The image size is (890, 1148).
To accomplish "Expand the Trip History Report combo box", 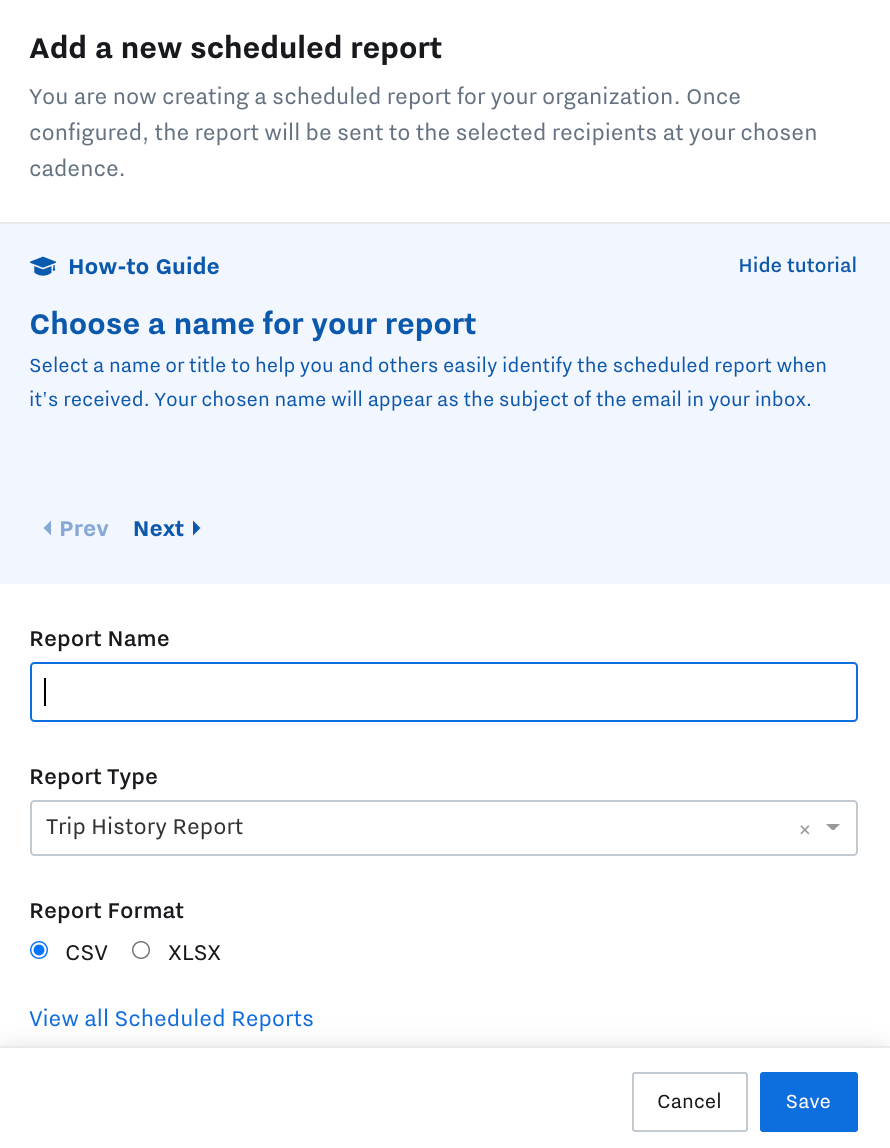I will click(444, 828).
